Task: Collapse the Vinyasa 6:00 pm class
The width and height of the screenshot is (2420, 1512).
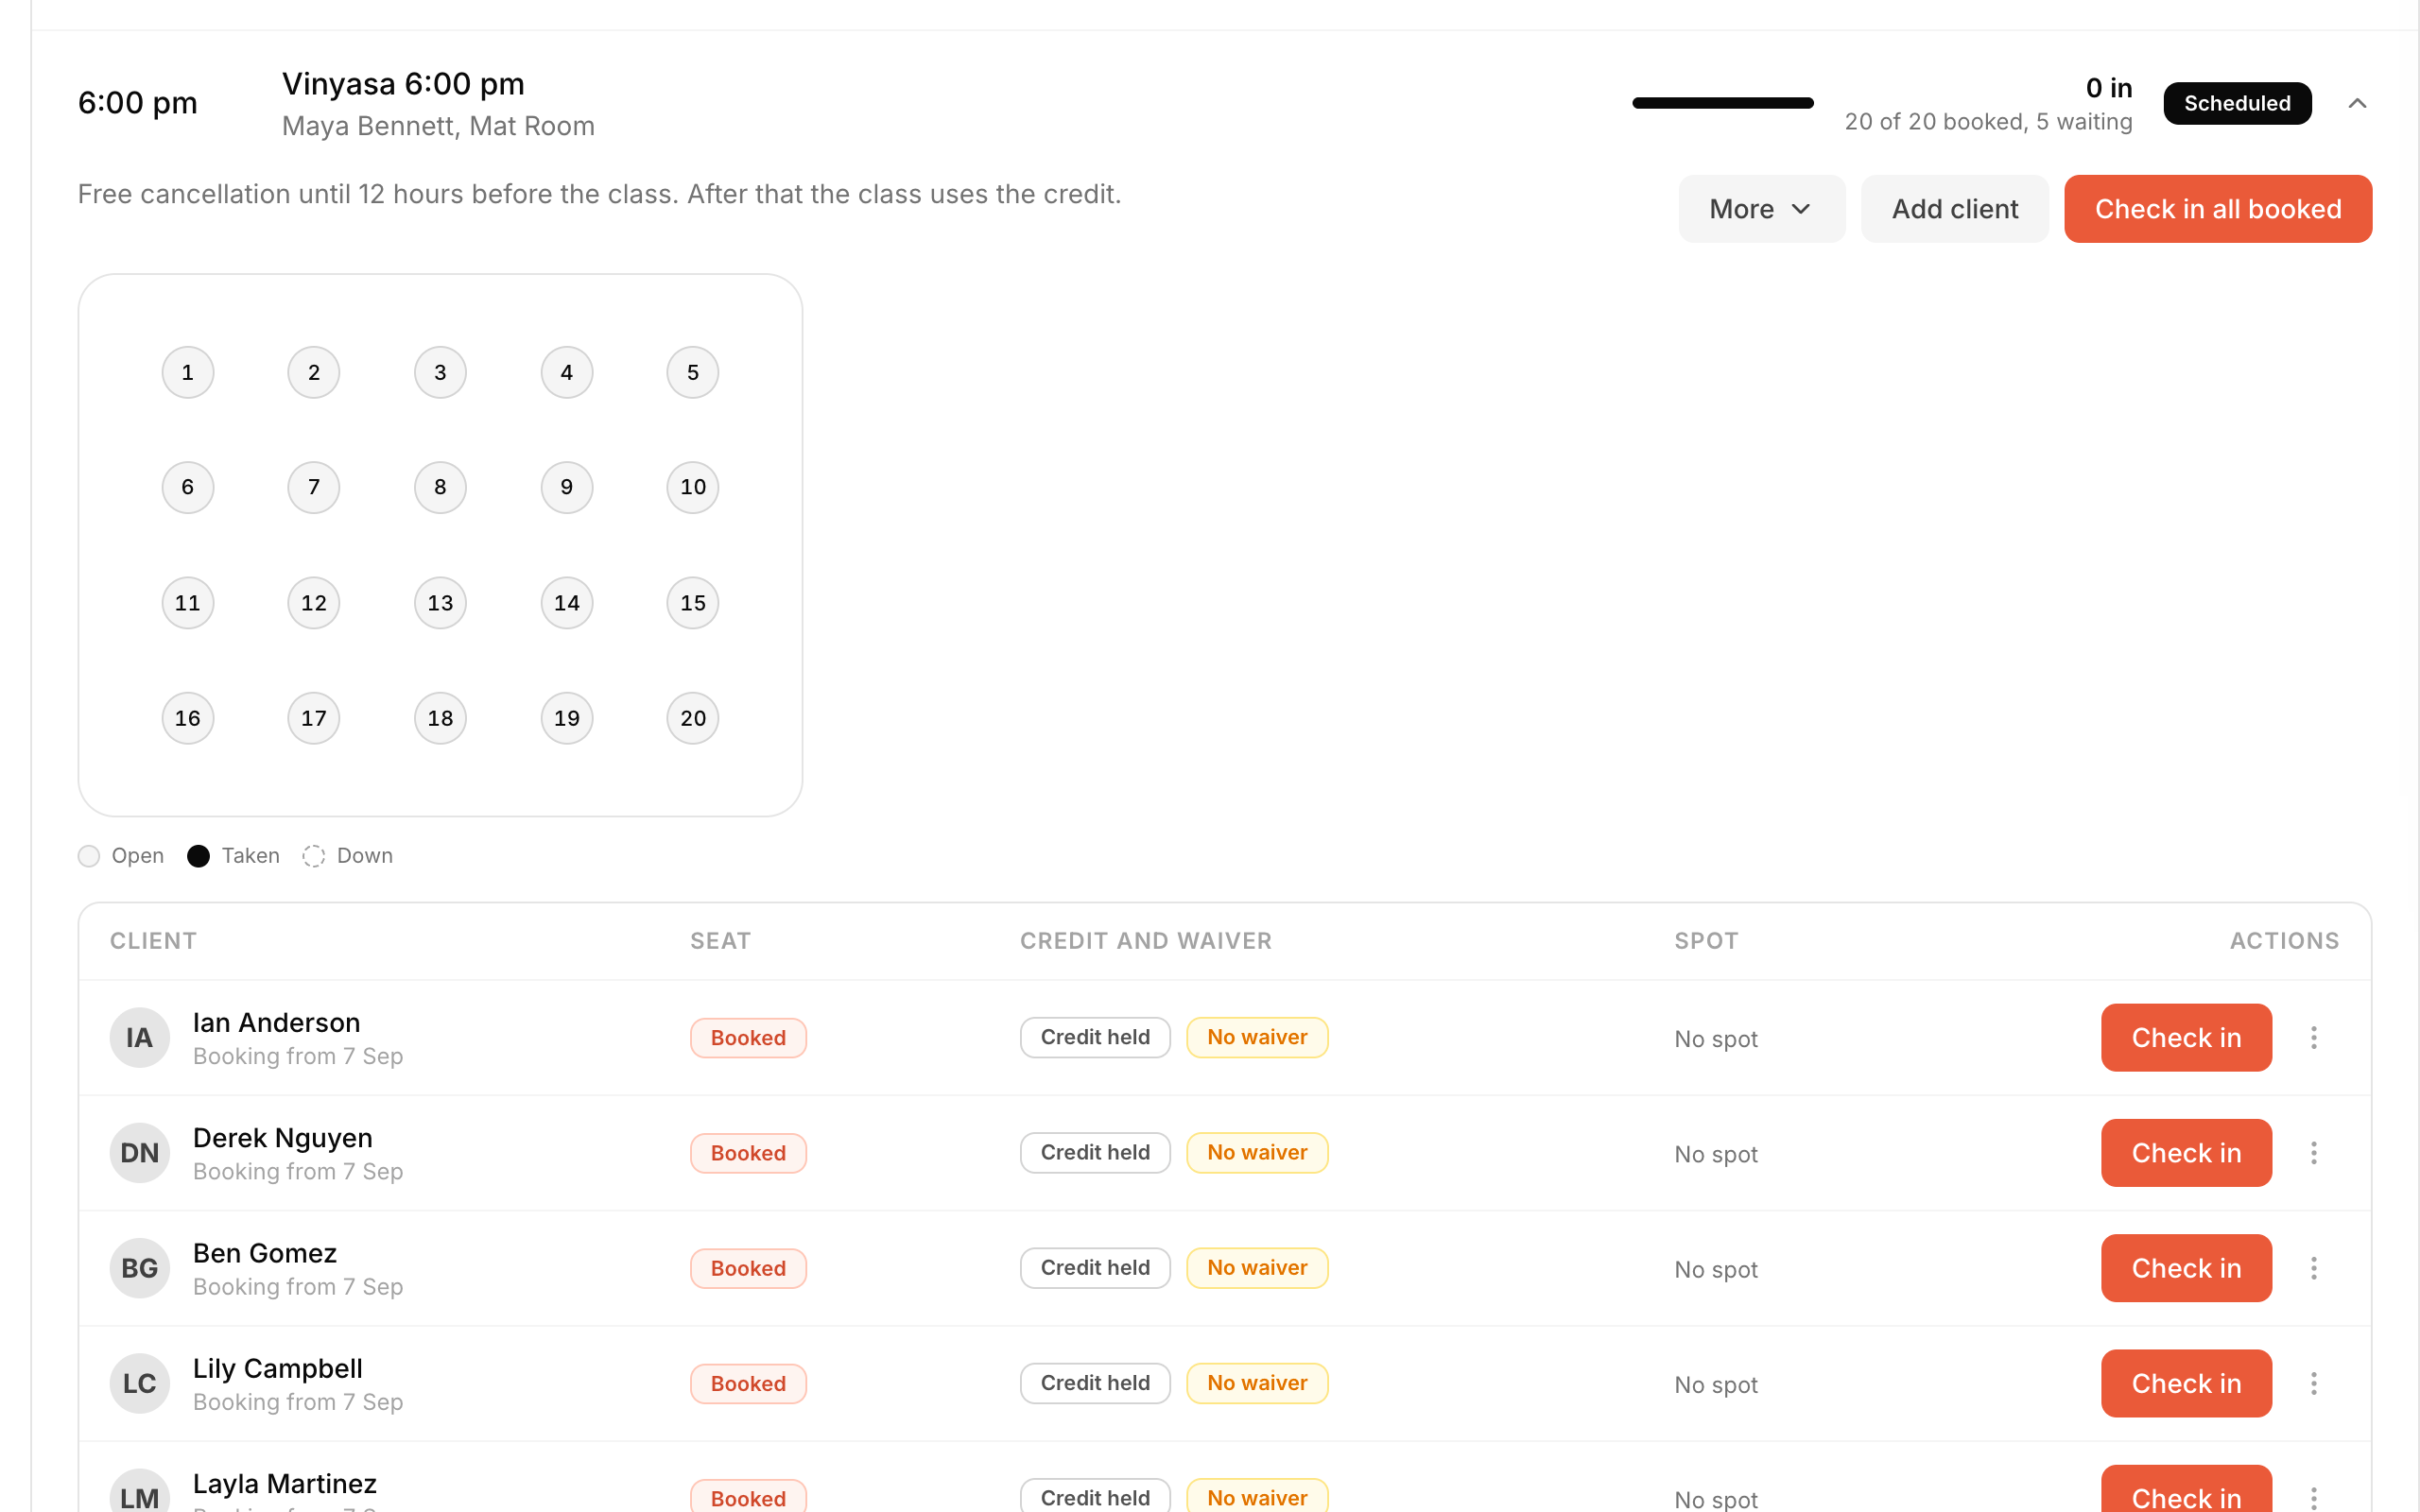Action: tap(2357, 103)
